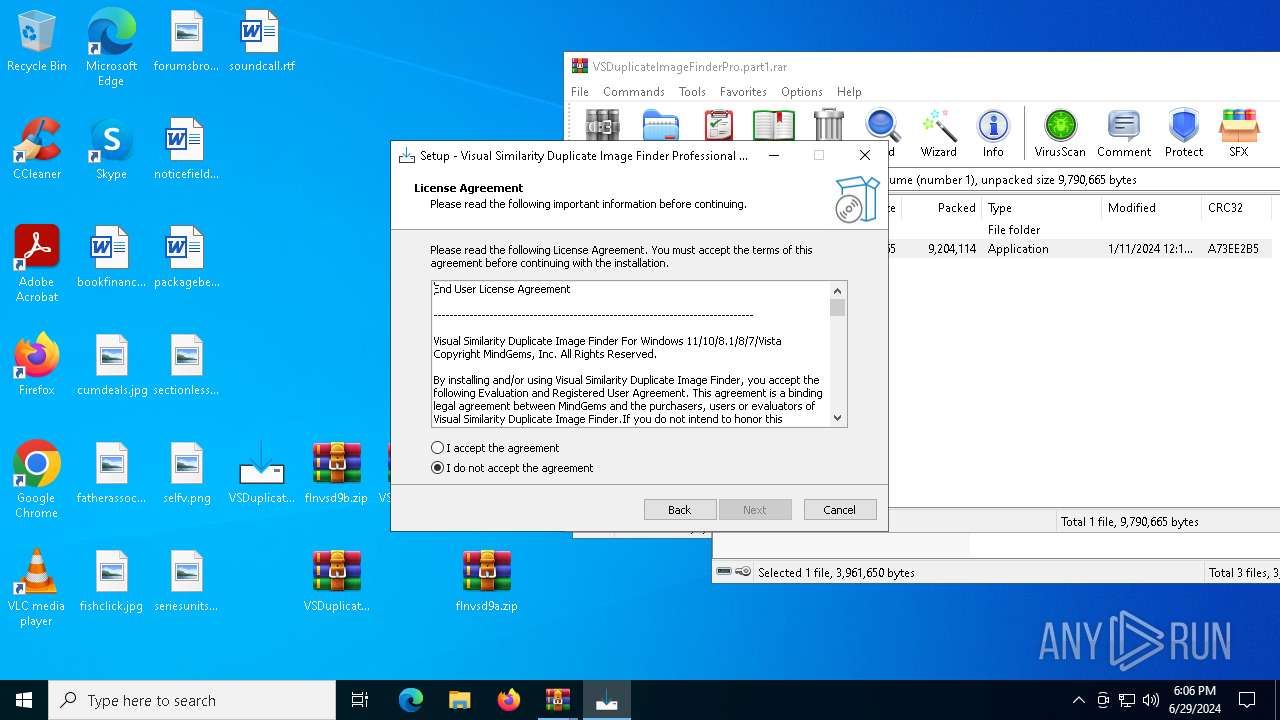The image size is (1280, 720).
Task: Open WinRAR Tools menu
Action: (x=692, y=91)
